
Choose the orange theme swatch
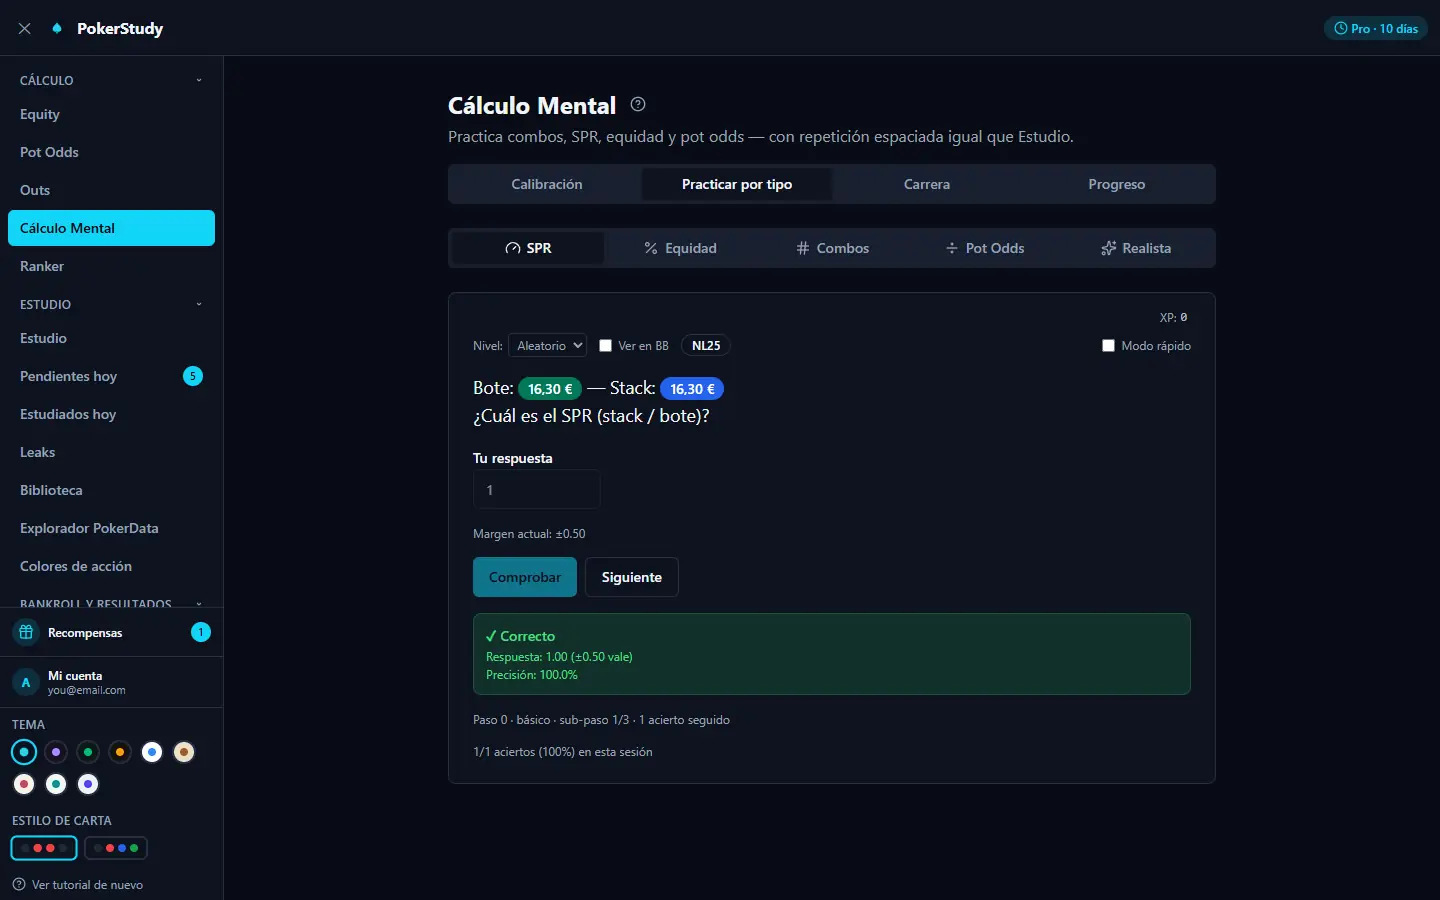click(120, 752)
